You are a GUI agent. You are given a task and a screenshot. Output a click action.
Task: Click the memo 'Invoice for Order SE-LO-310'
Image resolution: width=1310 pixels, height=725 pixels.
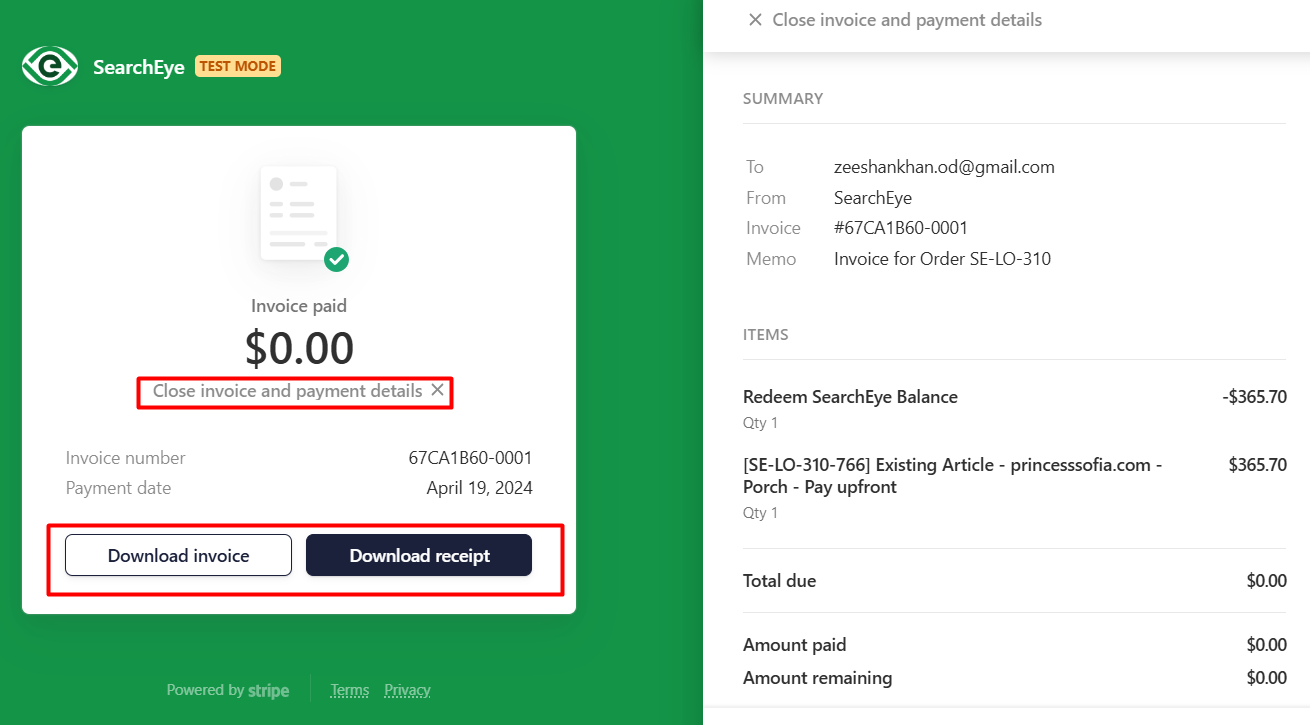tap(942, 259)
